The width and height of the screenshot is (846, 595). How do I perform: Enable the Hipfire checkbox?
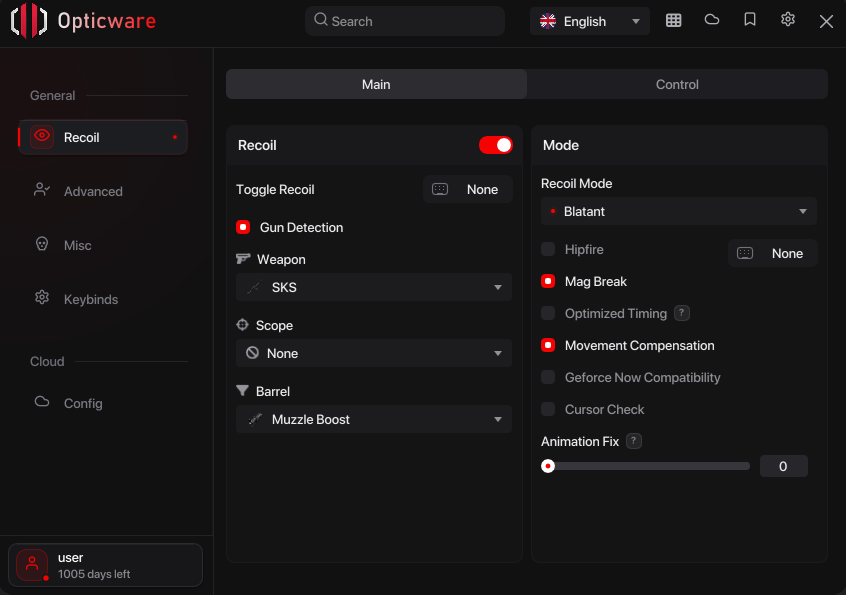548,249
